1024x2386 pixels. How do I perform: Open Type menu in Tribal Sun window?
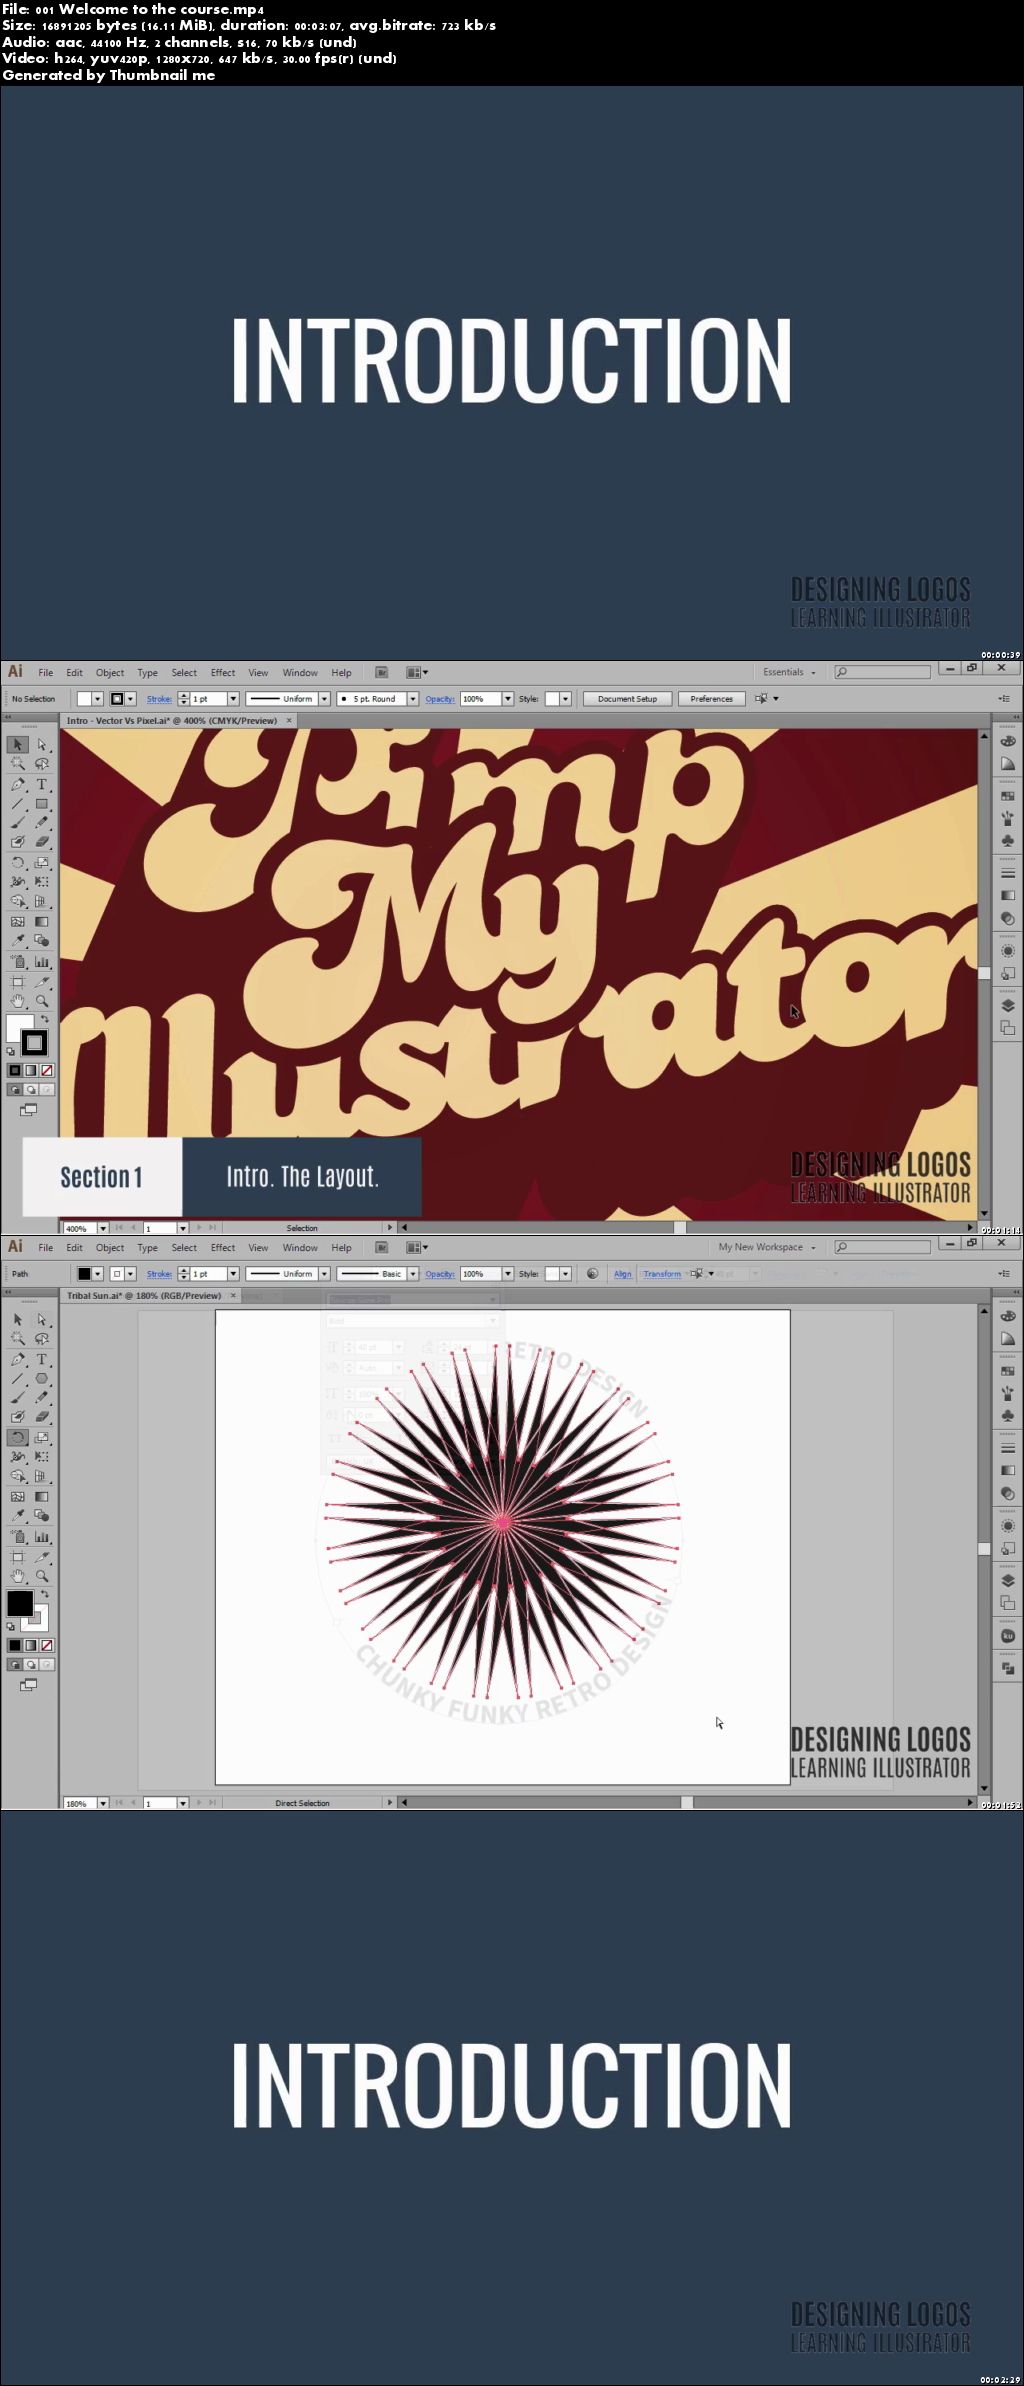click(147, 1248)
